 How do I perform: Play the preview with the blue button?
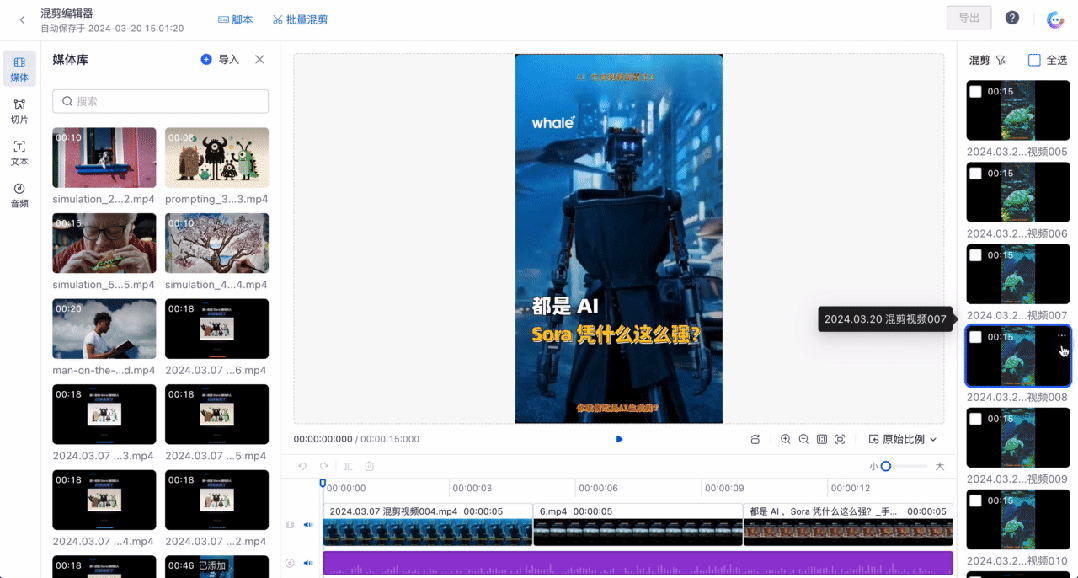point(619,439)
